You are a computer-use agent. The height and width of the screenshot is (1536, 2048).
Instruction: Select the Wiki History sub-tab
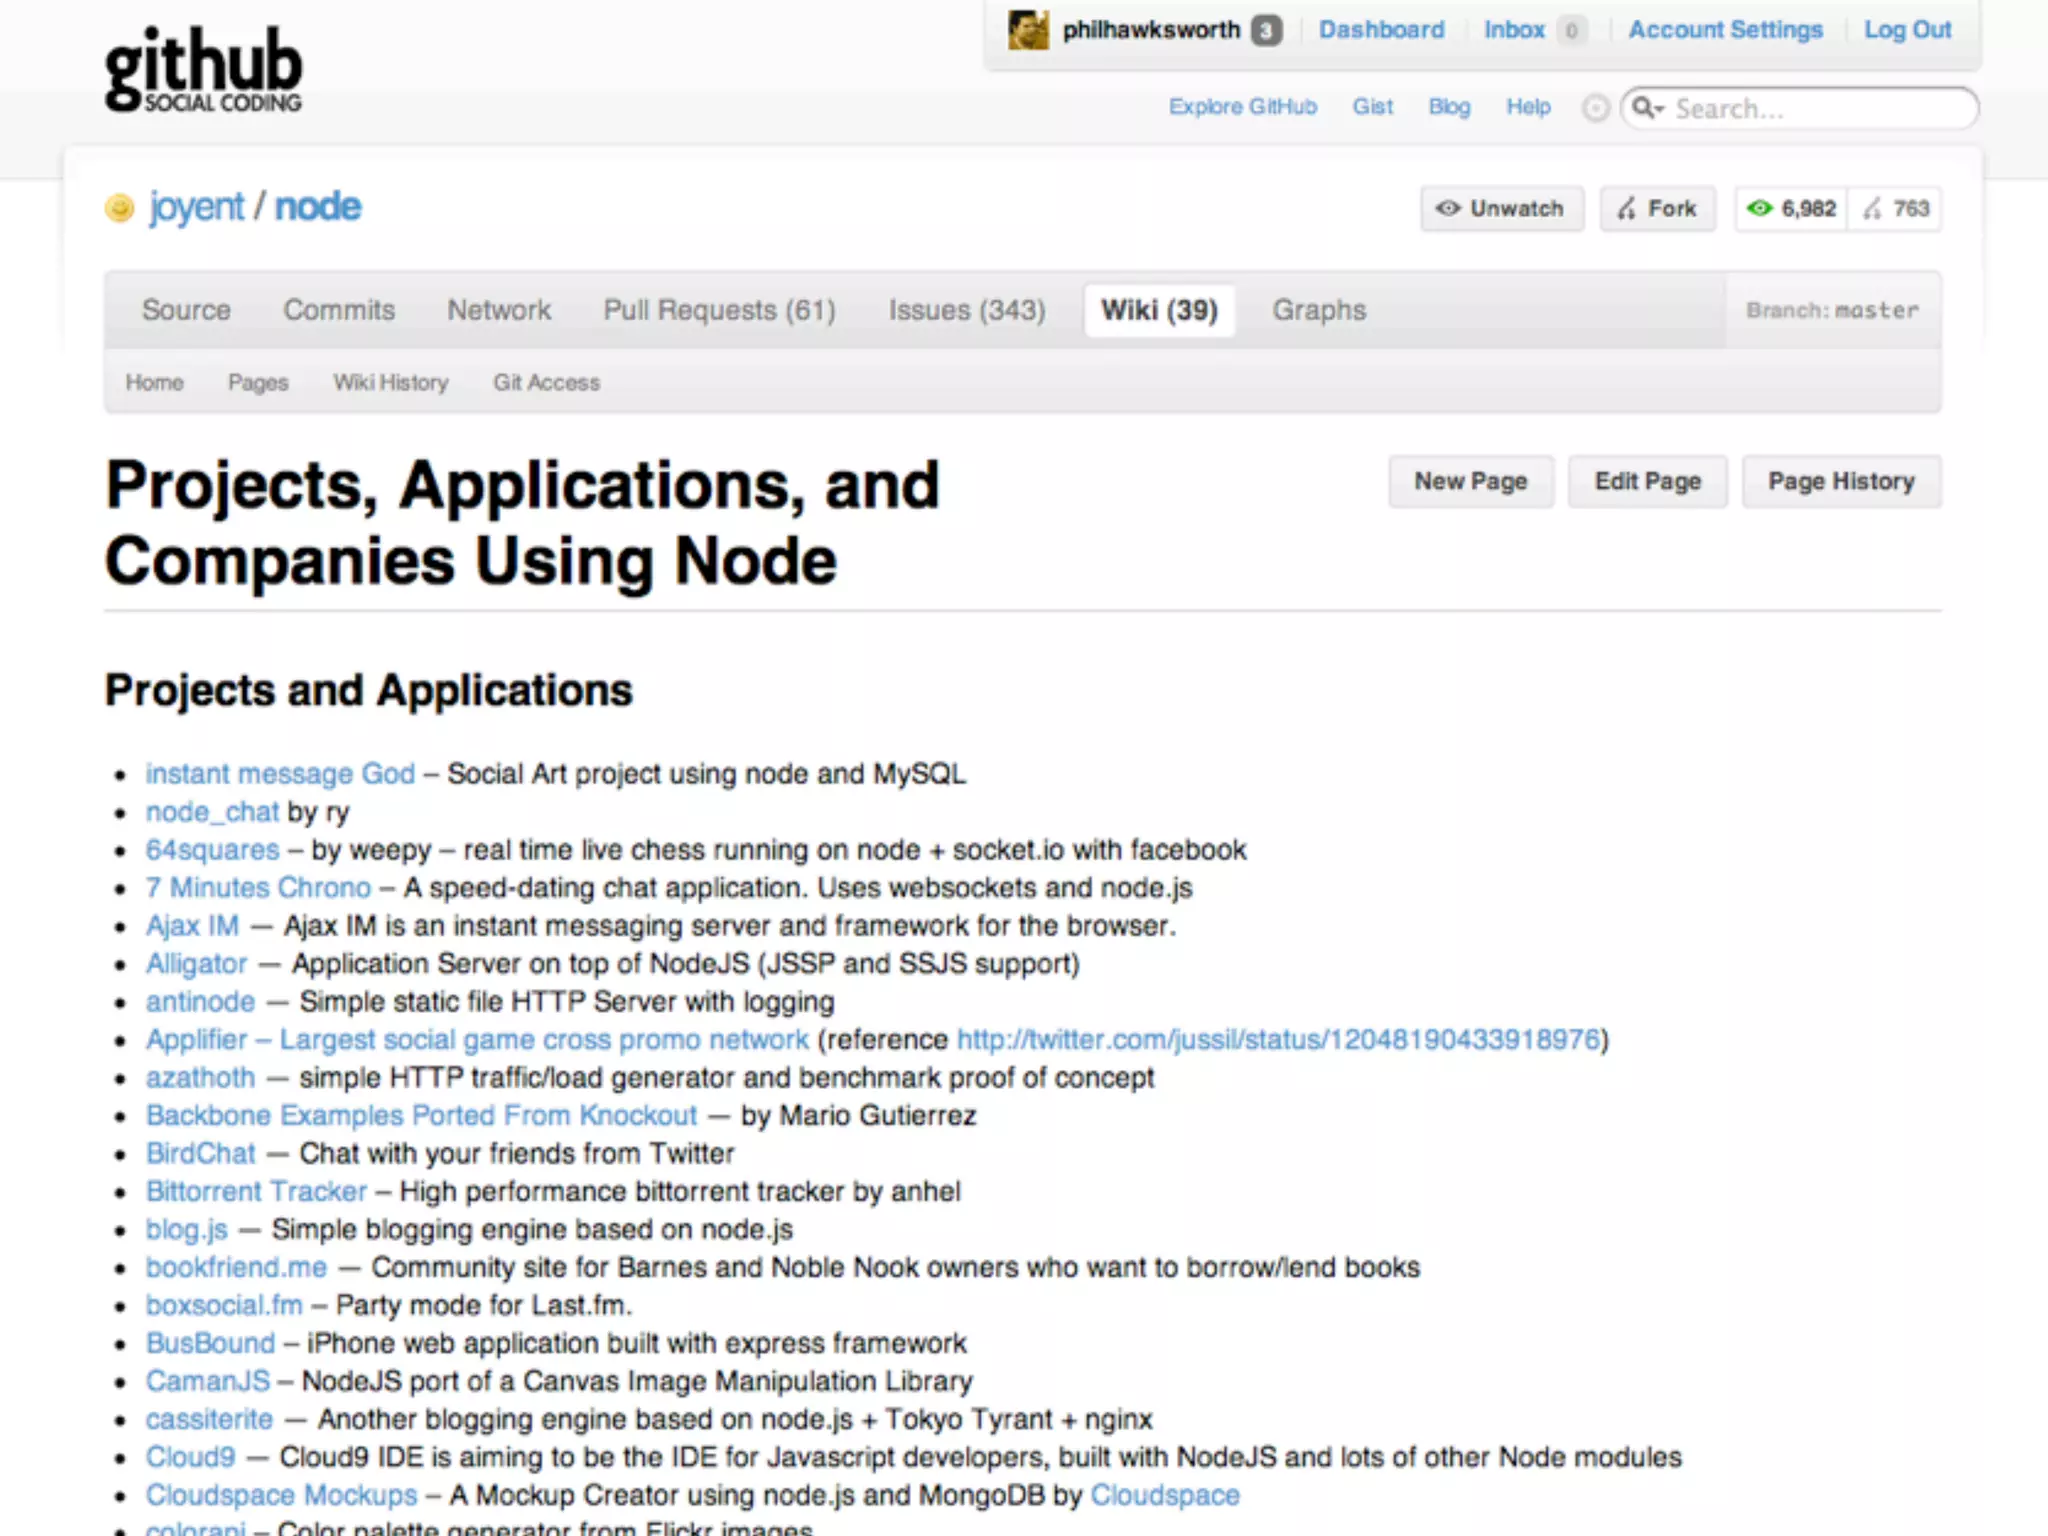coord(390,382)
